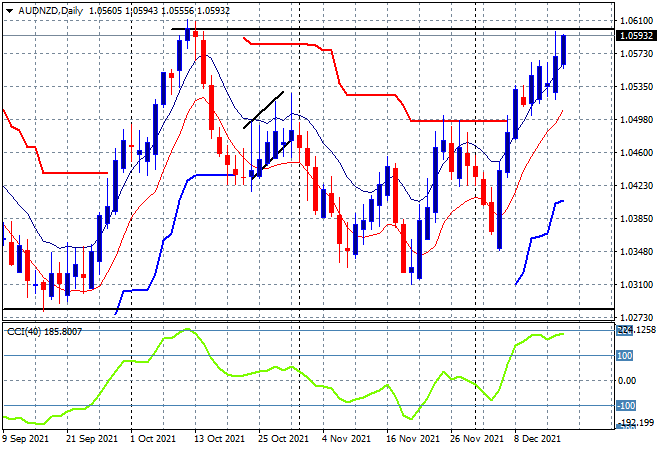This screenshot has height=450, width=660.
Task: Click price scale label 1.04980
Action: point(636,120)
